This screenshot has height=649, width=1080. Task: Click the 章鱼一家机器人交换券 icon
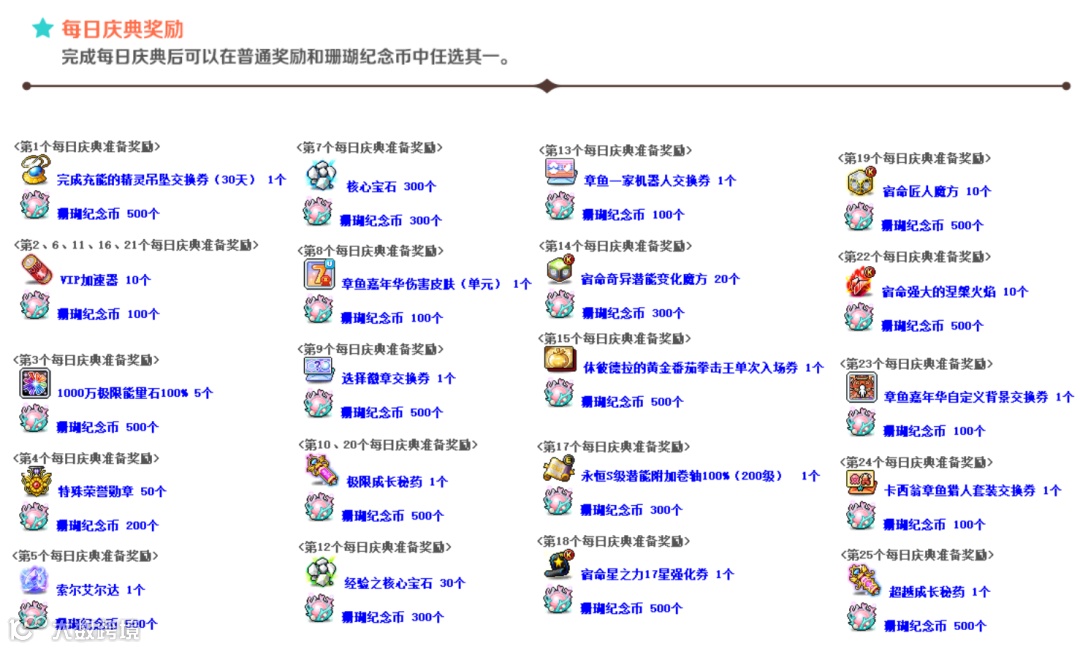(x=560, y=171)
